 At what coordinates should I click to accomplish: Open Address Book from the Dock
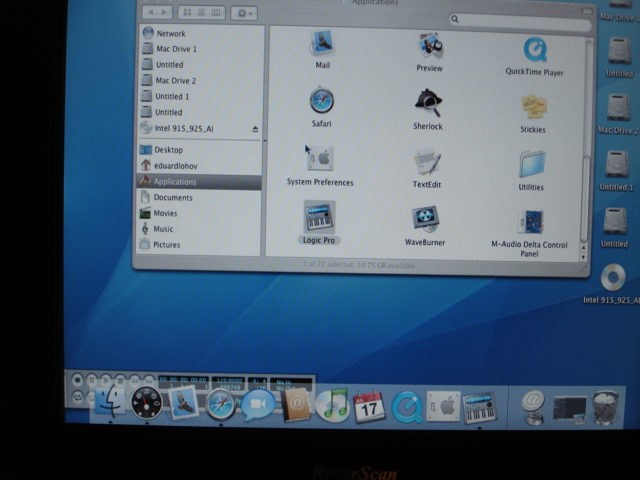point(296,405)
